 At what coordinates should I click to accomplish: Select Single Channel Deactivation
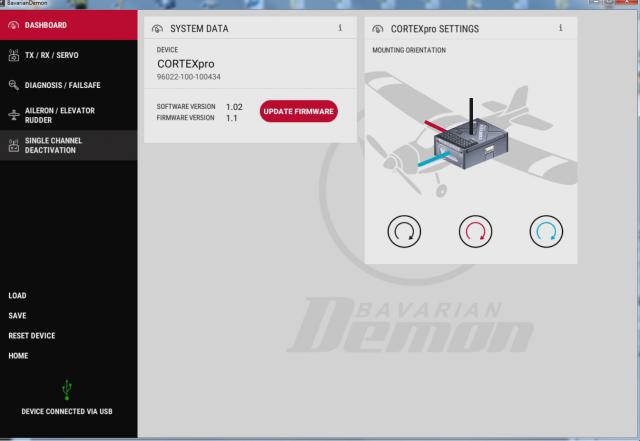pos(69,145)
